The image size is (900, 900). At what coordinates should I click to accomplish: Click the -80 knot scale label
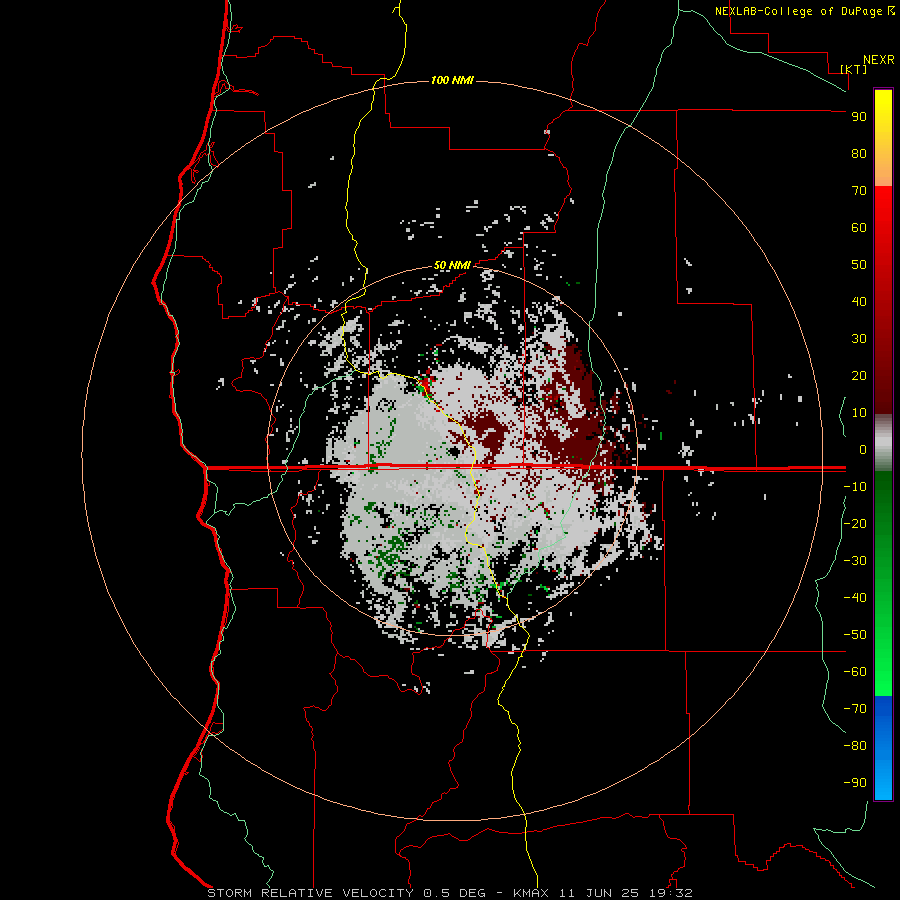click(855, 746)
